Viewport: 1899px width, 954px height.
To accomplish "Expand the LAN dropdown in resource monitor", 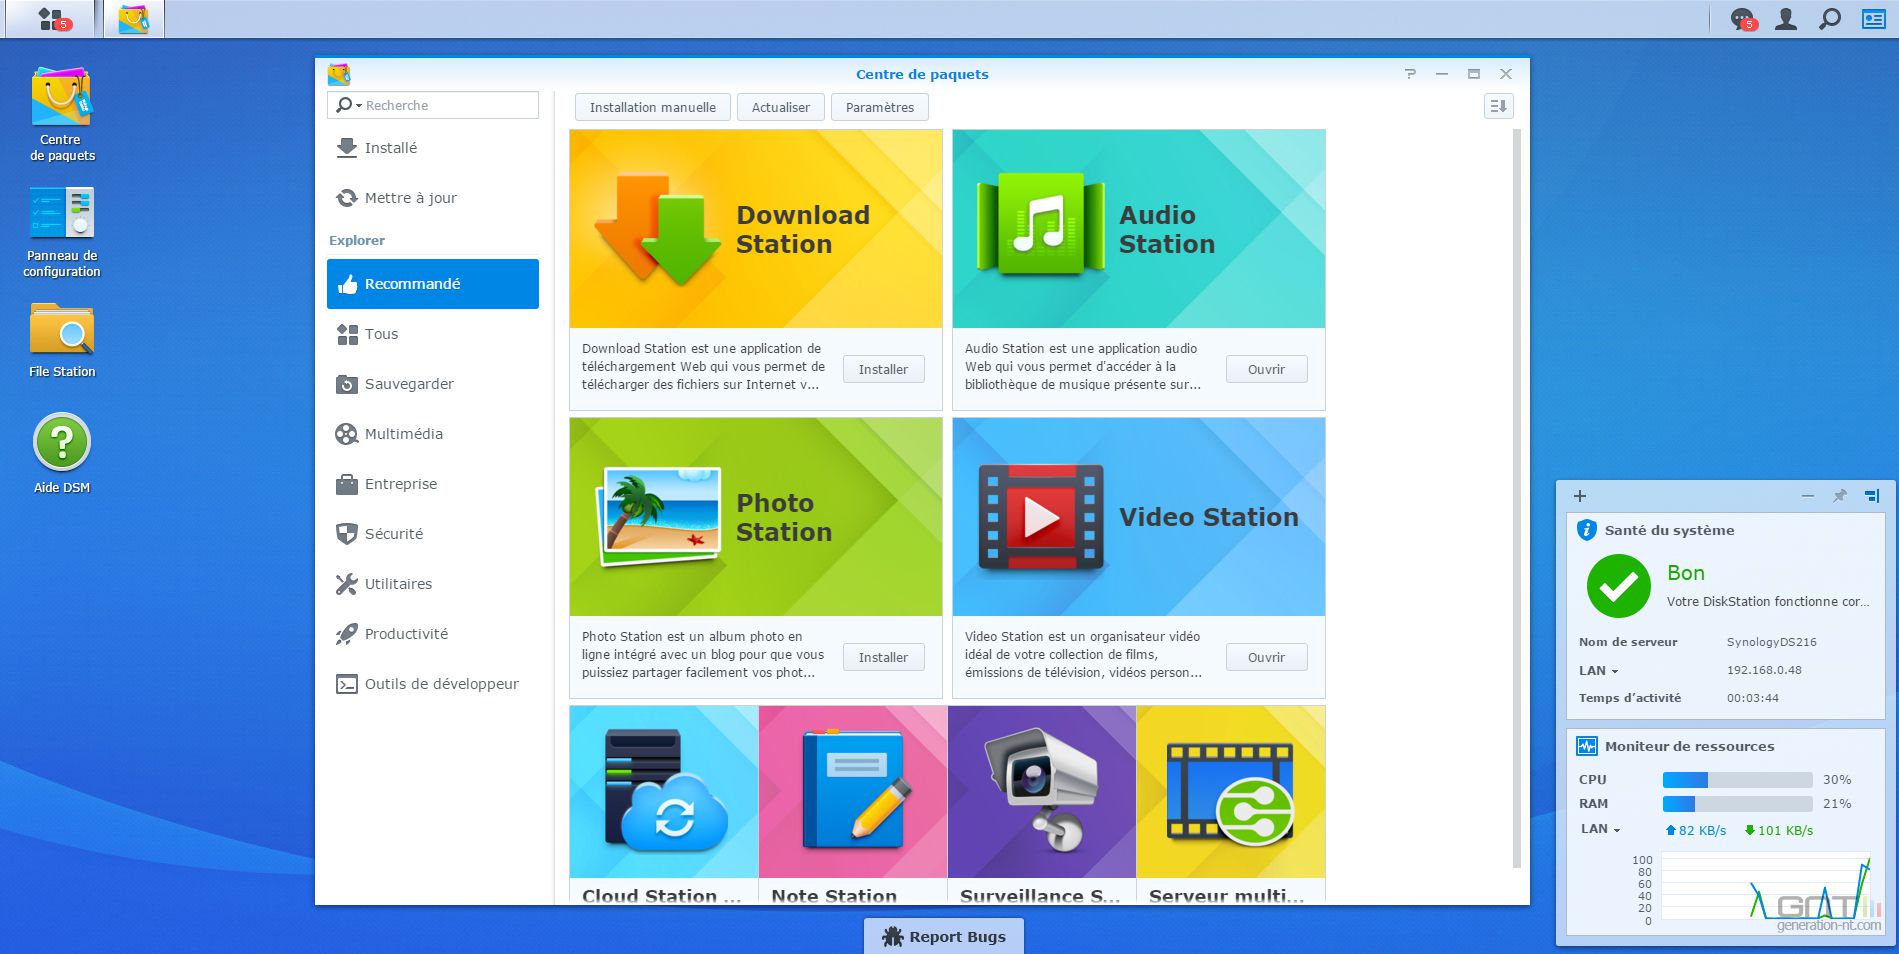I will pyautogui.click(x=1600, y=829).
